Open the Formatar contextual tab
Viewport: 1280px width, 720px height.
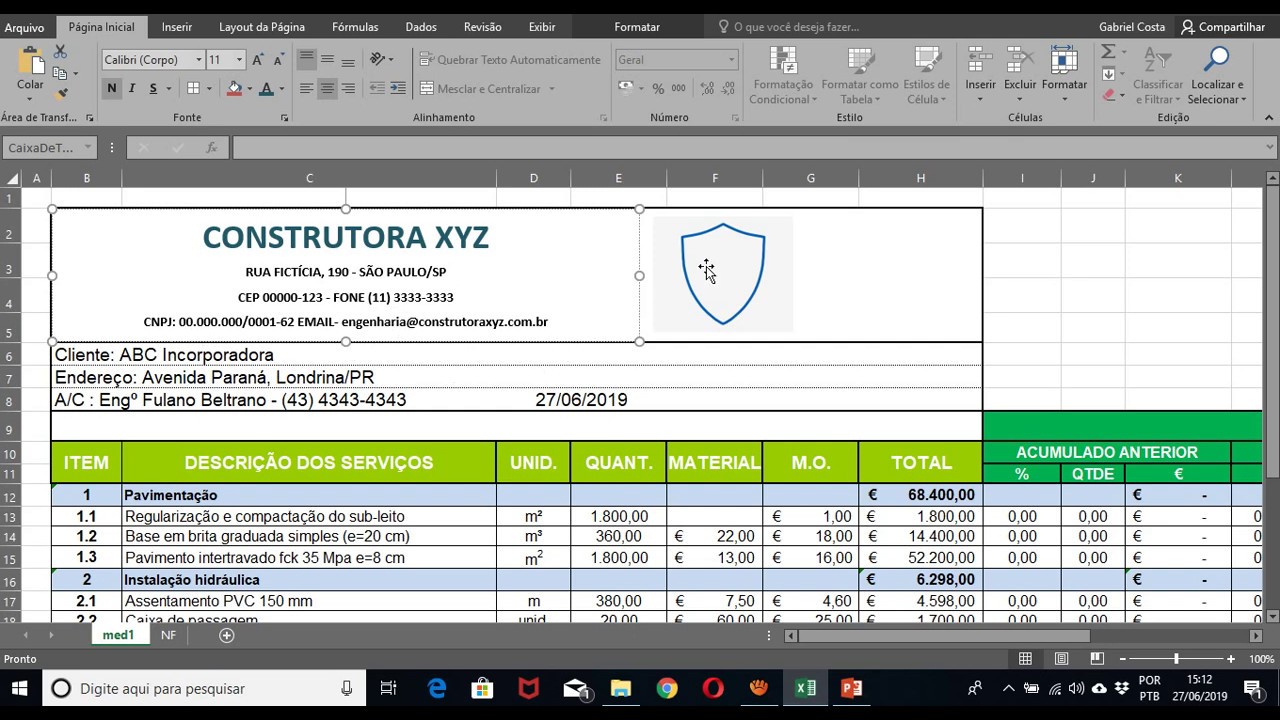[637, 27]
